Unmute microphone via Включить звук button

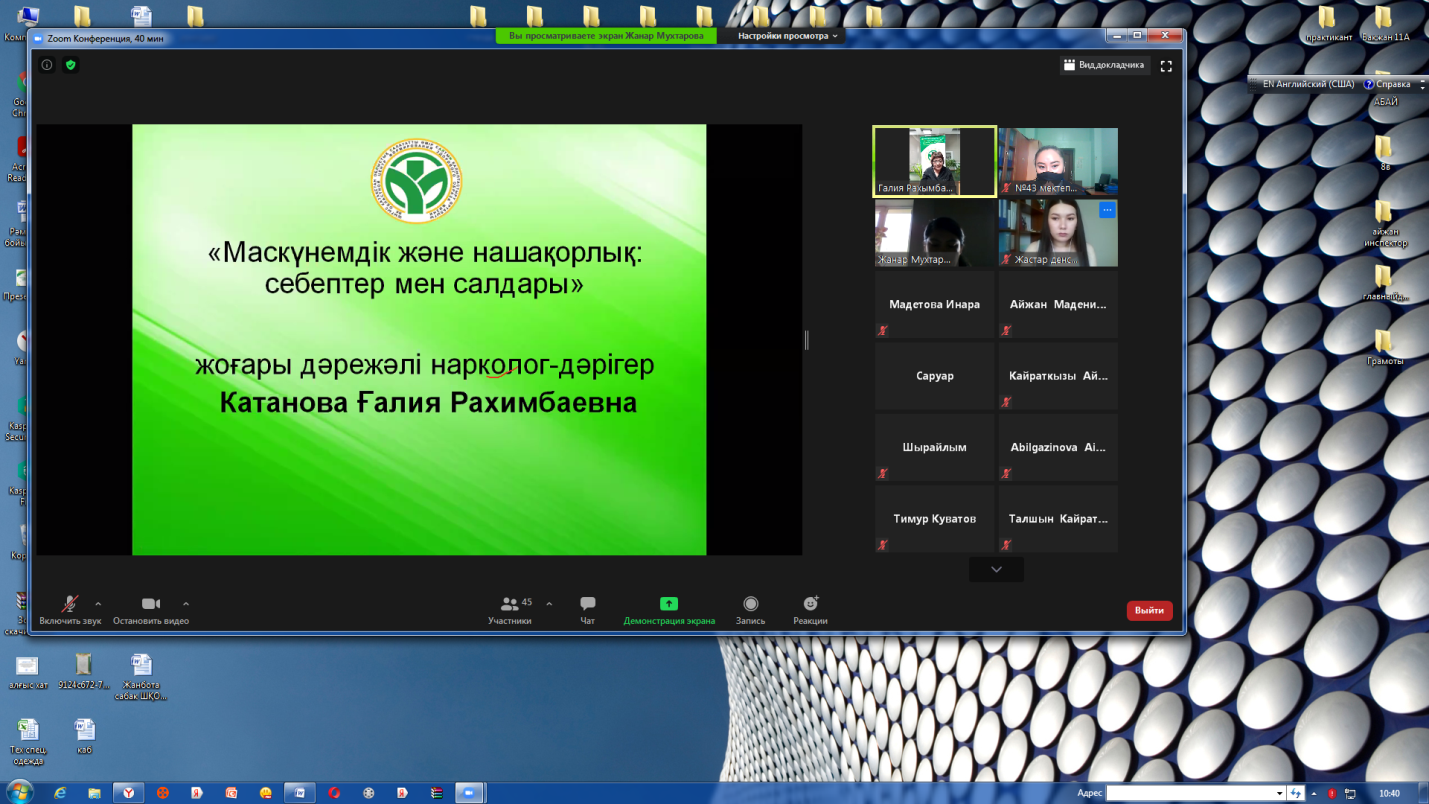70,610
